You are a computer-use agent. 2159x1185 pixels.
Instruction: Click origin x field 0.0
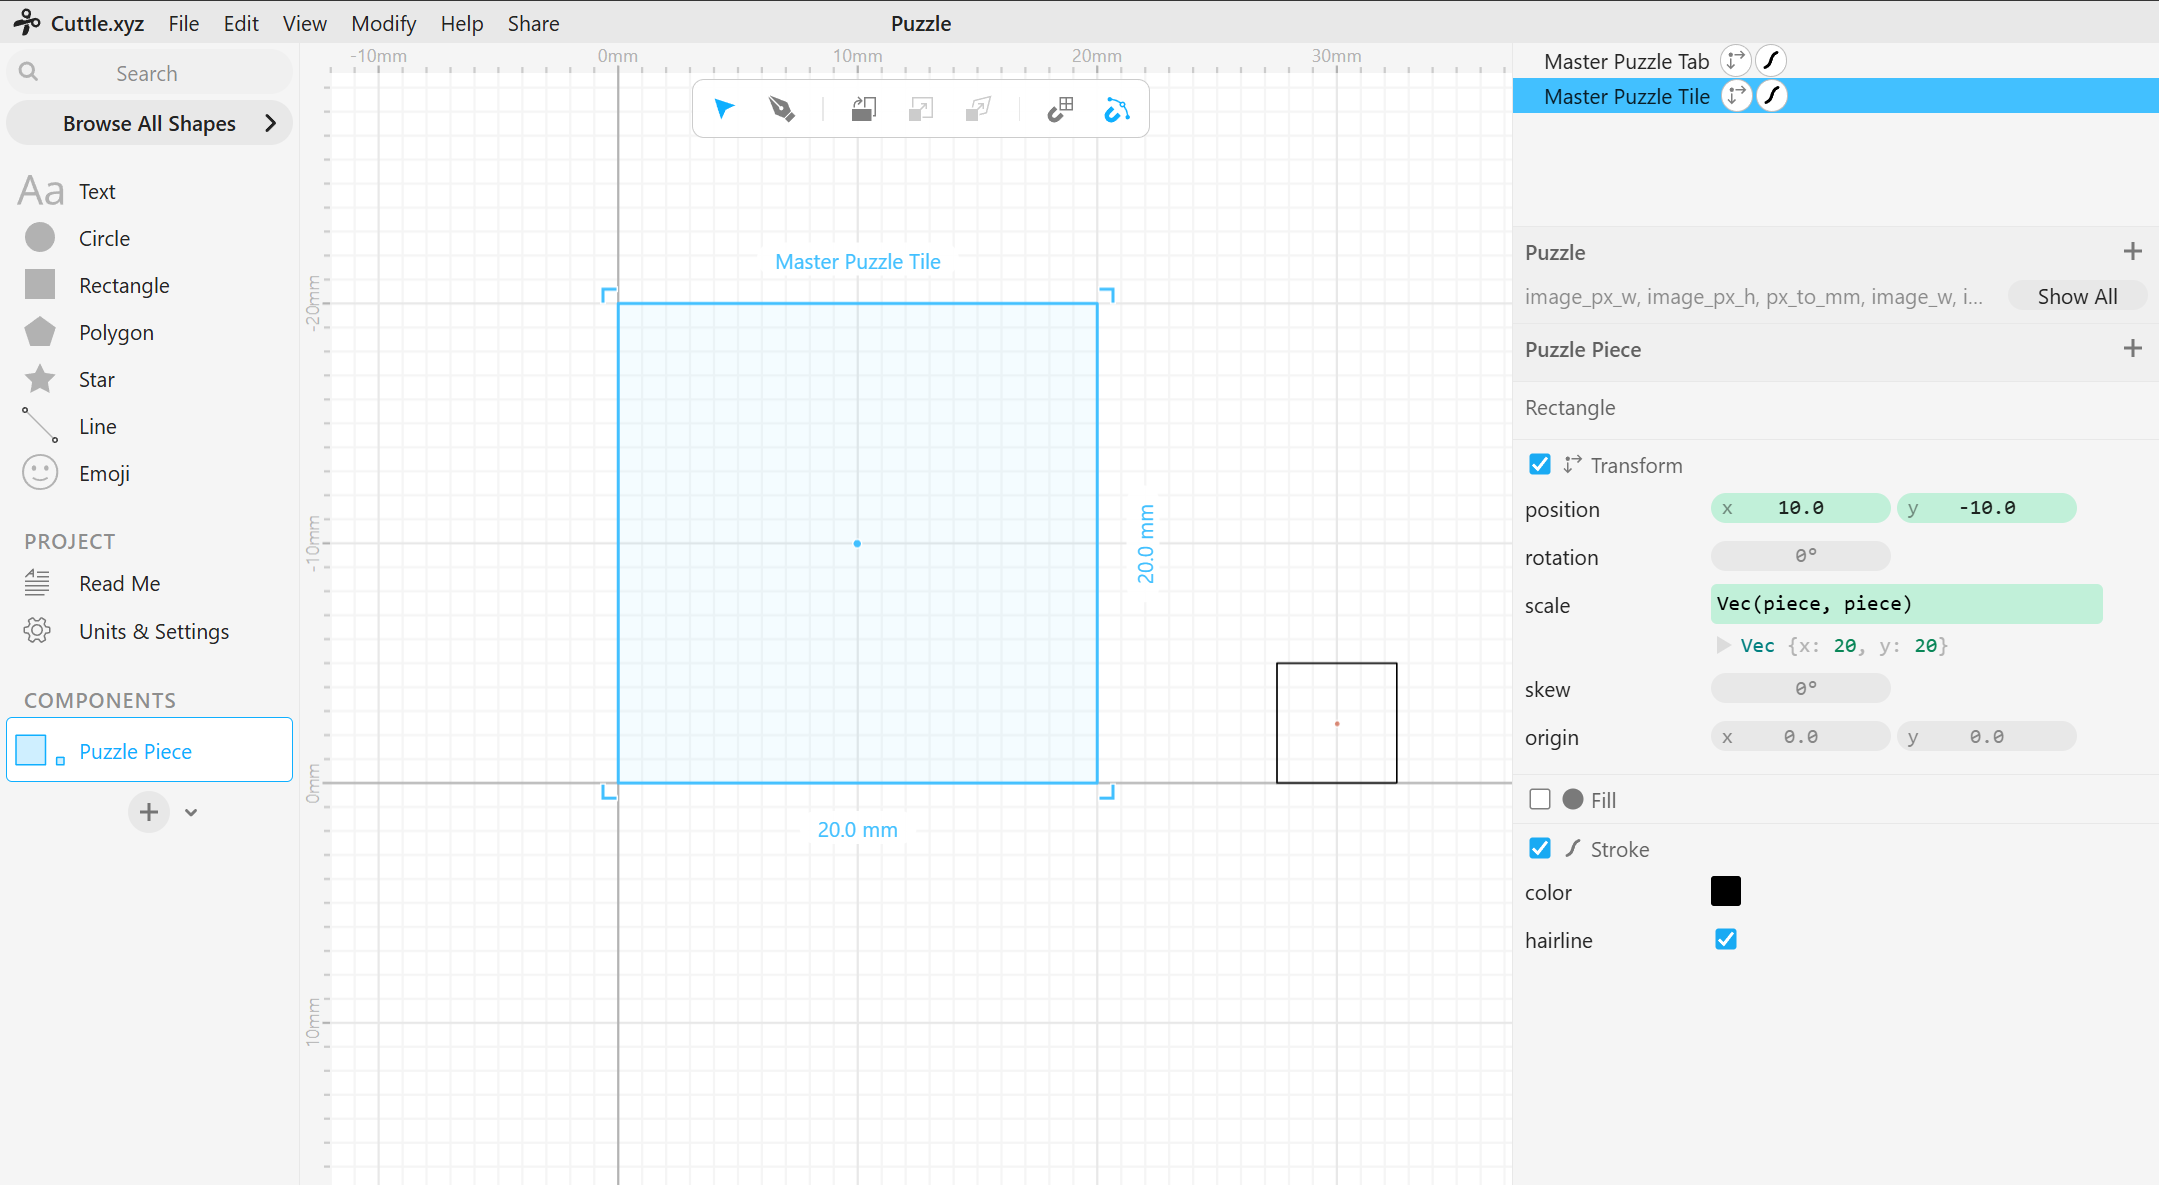pyautogui.click(x=1800, y=737)
